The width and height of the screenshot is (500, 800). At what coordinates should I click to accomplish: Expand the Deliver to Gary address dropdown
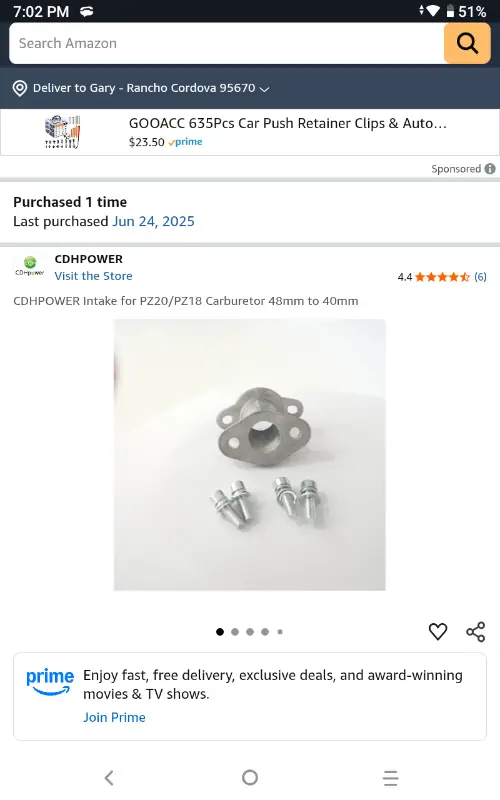[x=264, y=89]
